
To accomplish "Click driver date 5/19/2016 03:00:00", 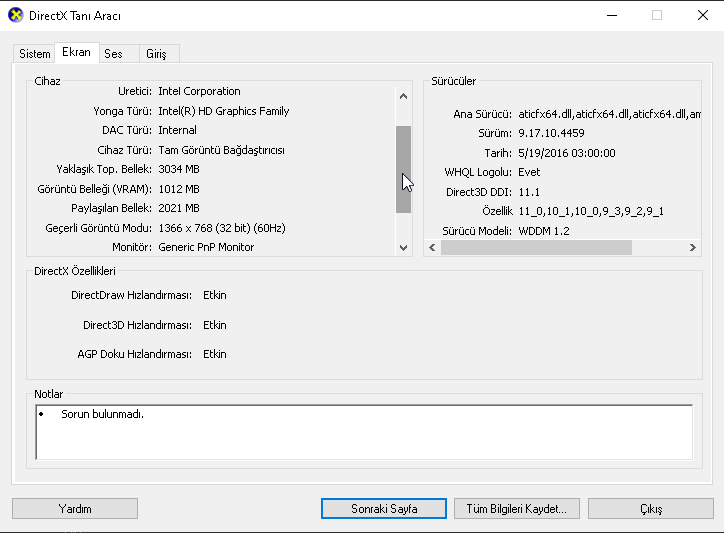I will click(567, 153).
